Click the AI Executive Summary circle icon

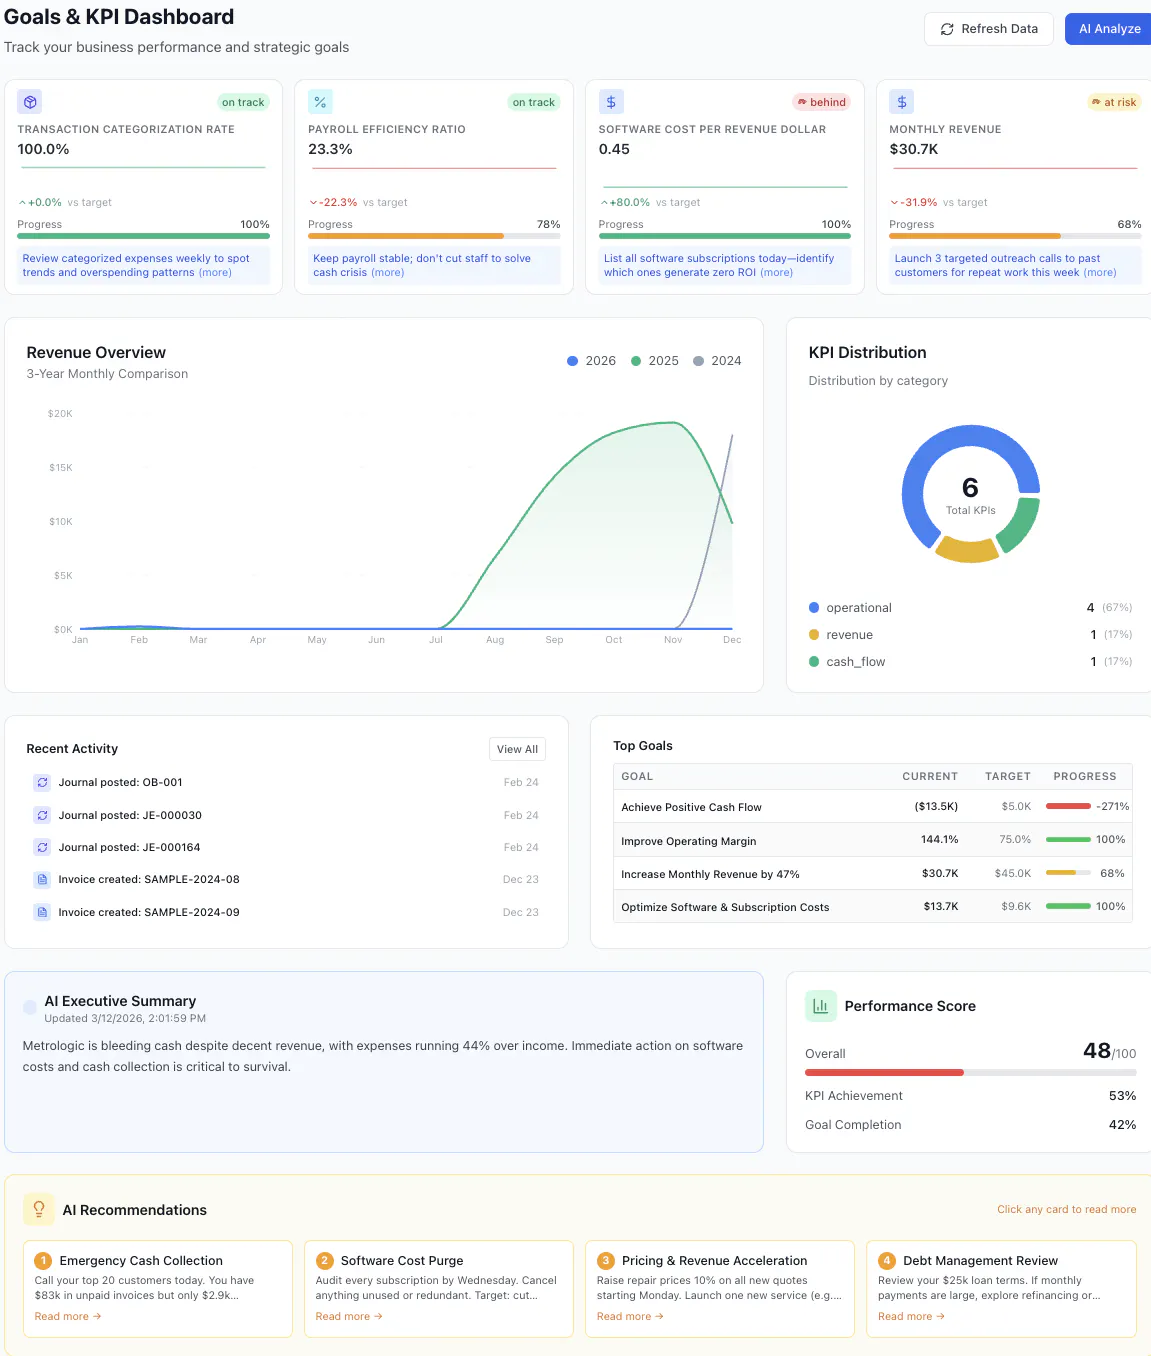30,1009
